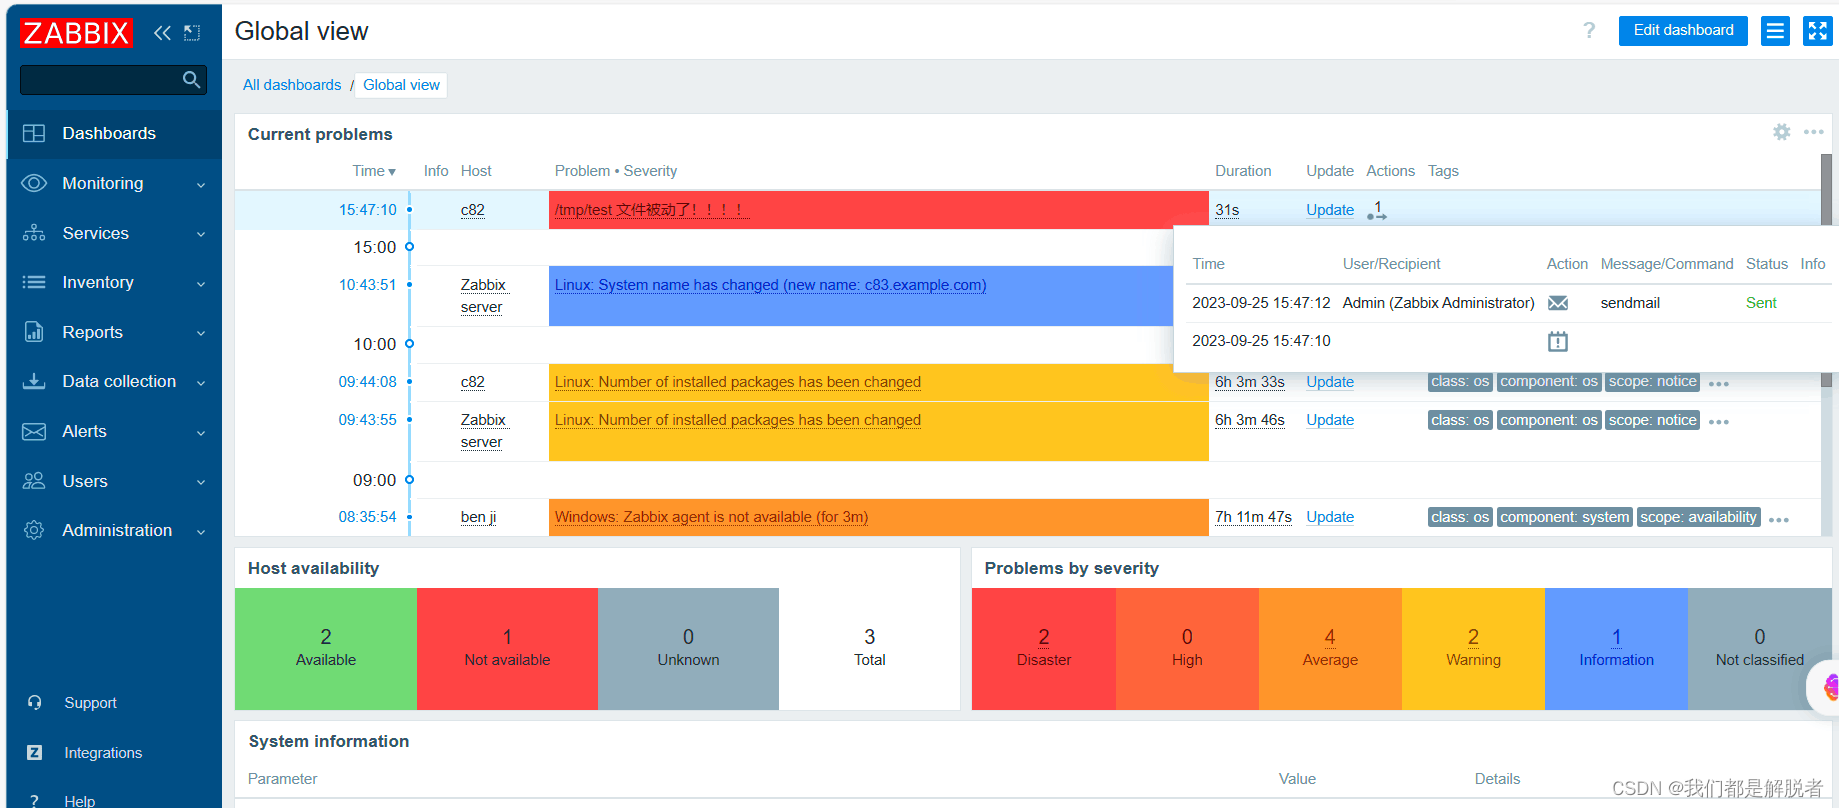
Task: Click the Average severity tile
Action: pos(1330,649)
